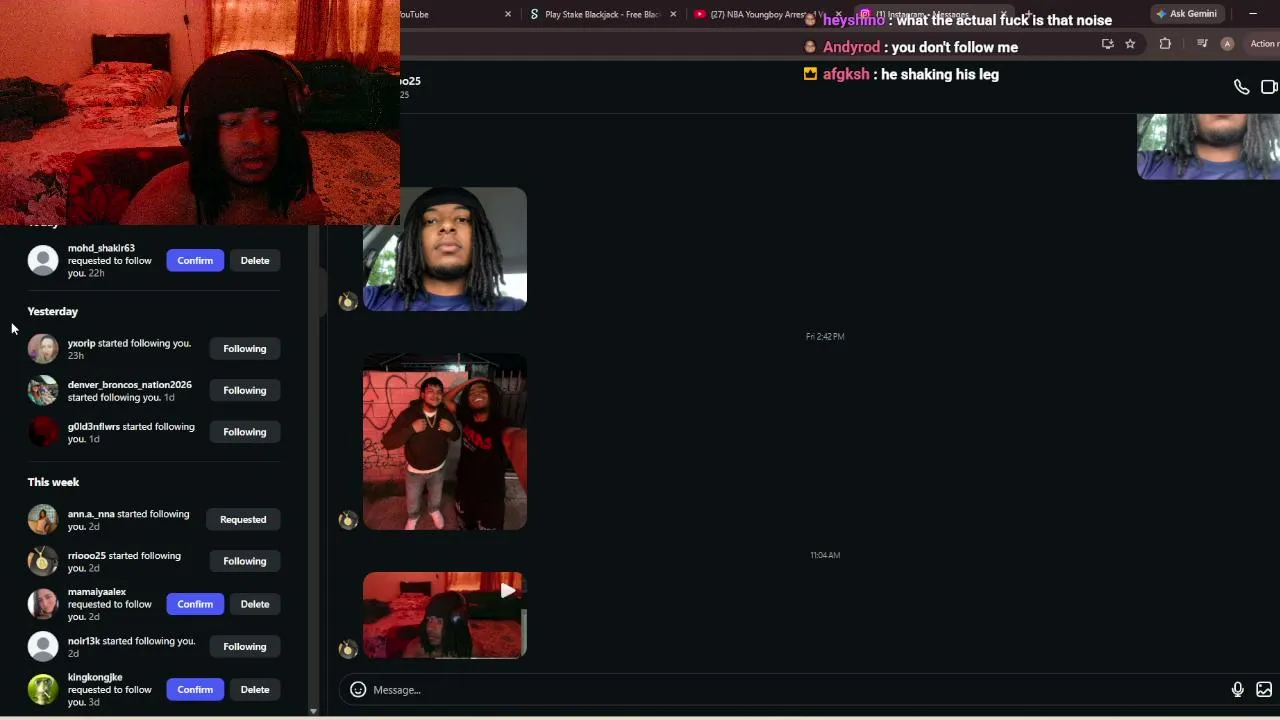This screenshot has height=720, width=1280.
Task: Close the YouTube tab
Action: 508,14
